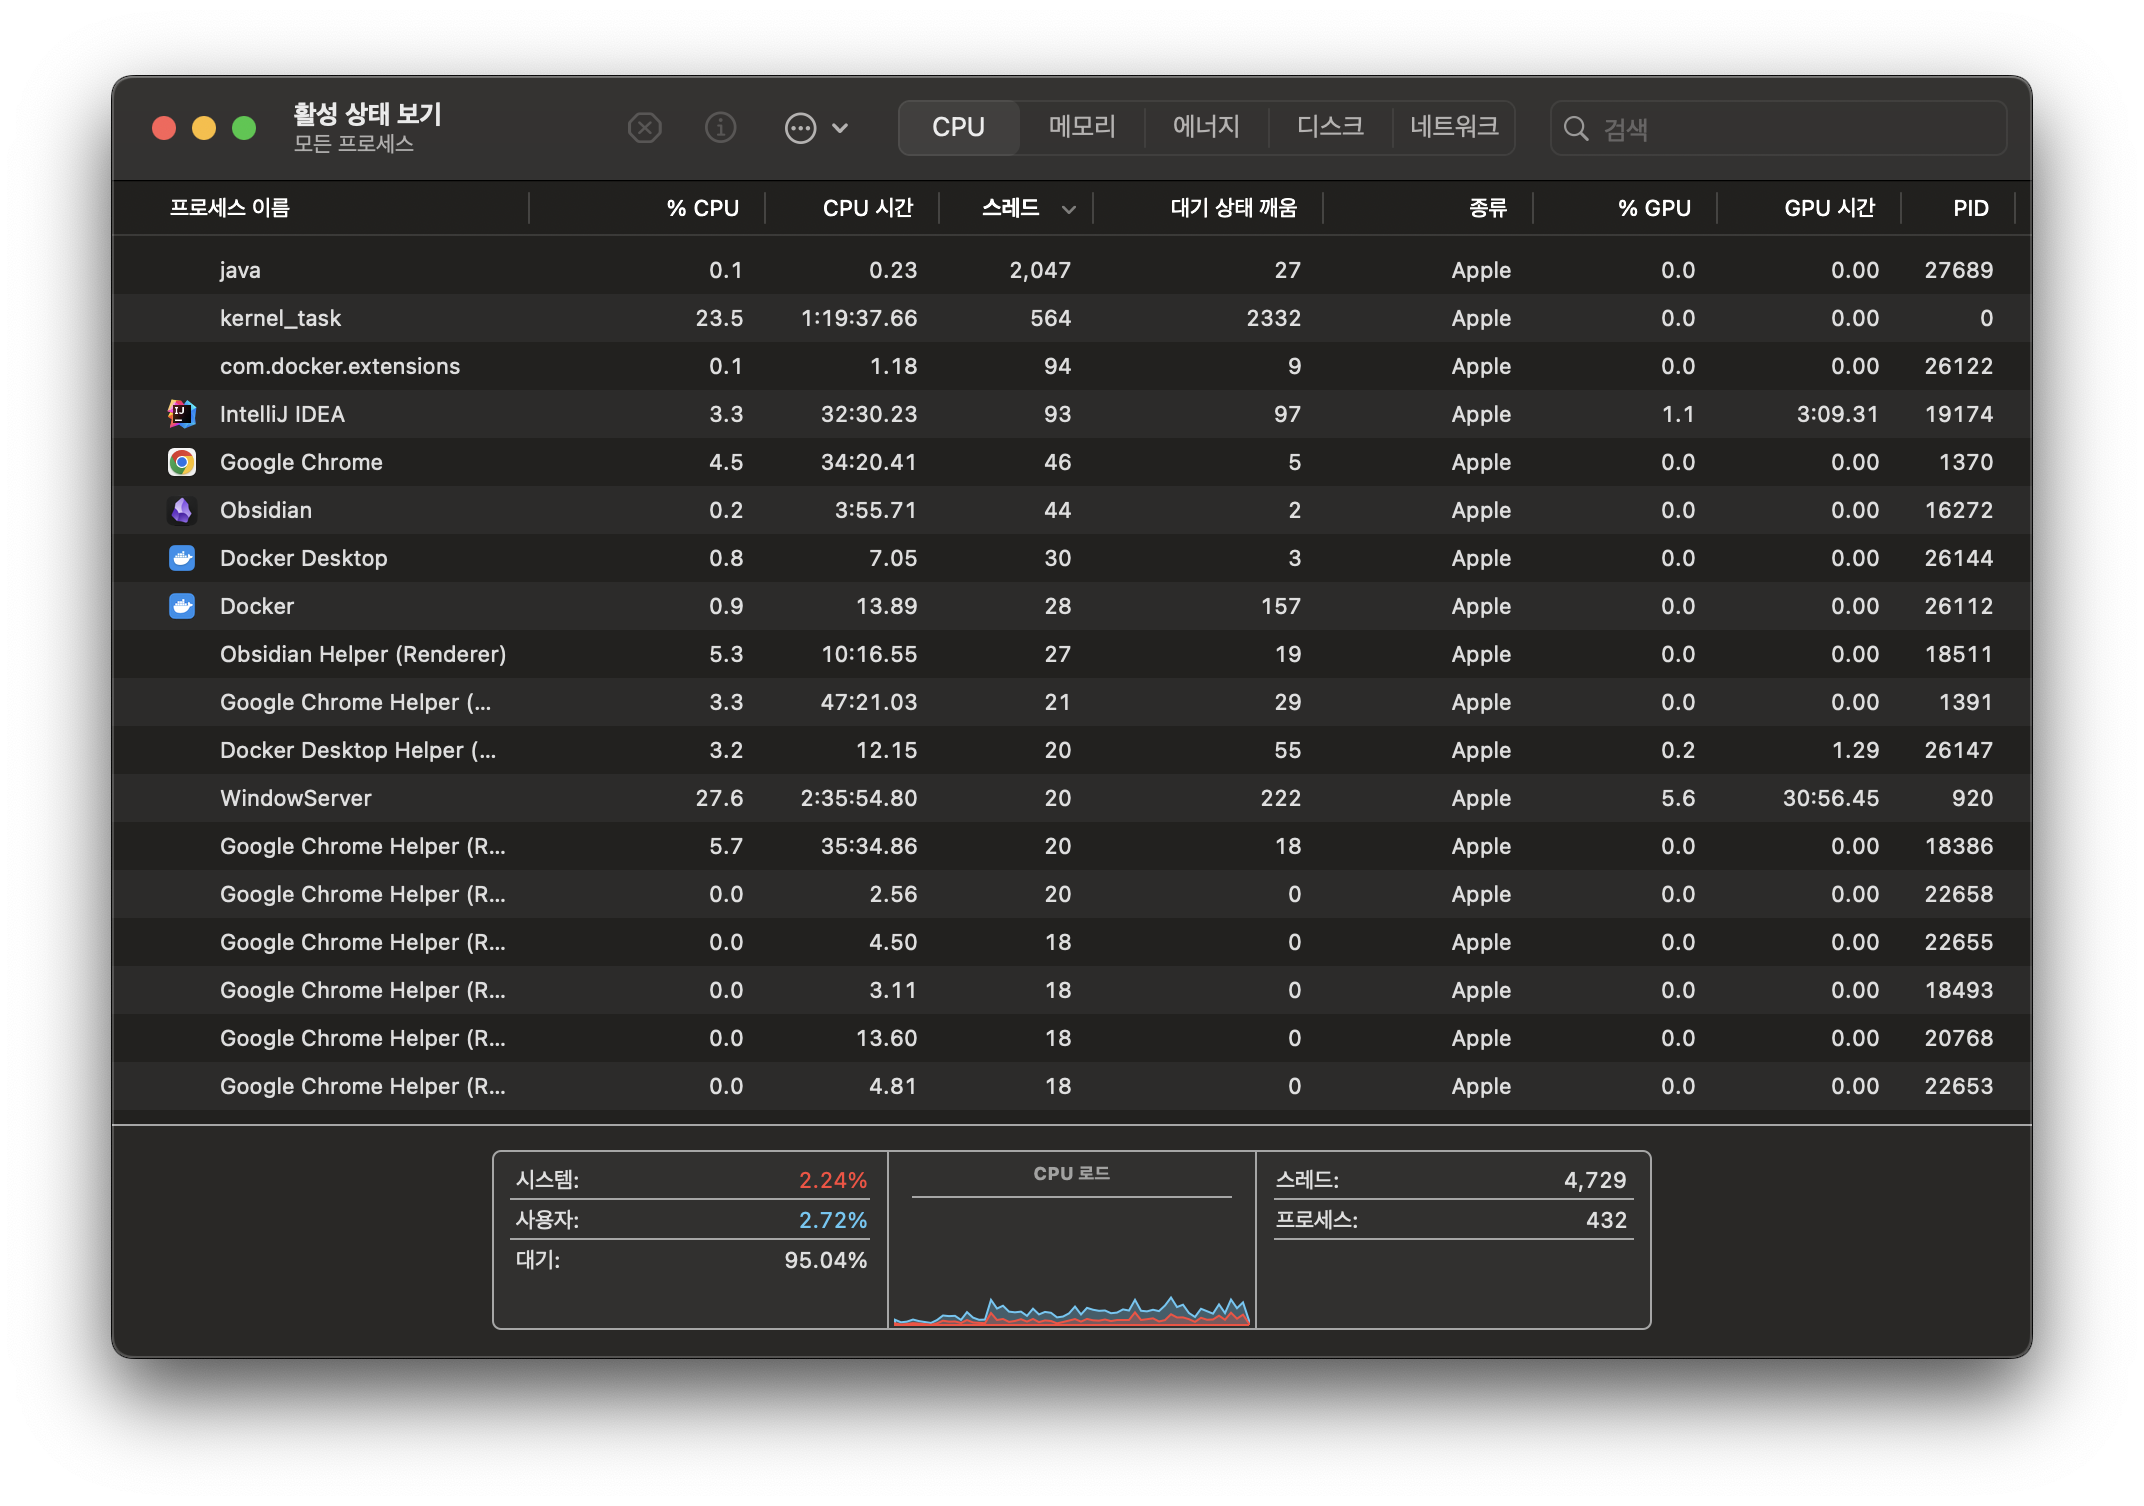Sort by the % CPU column header
Viewport: 2144px width, 1506px height.
(x=702, y=208)
